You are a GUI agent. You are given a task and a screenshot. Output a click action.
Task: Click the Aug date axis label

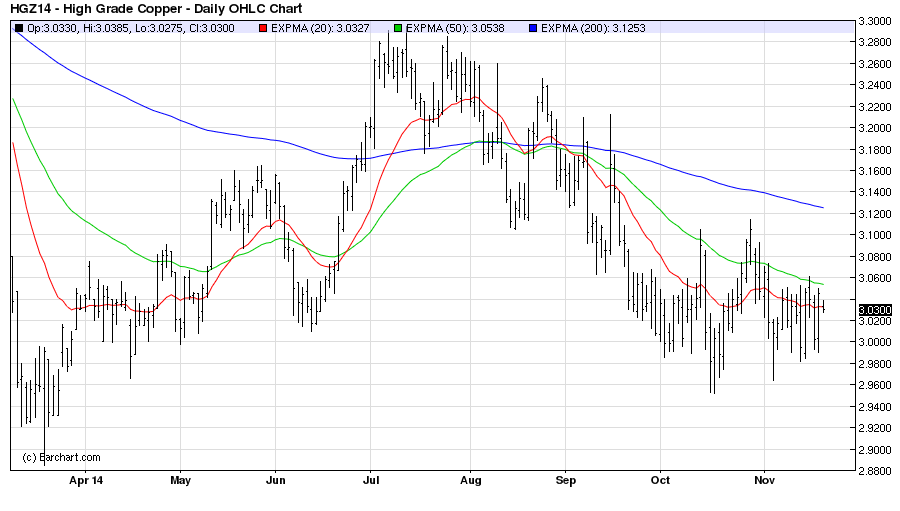click(471, 481)
